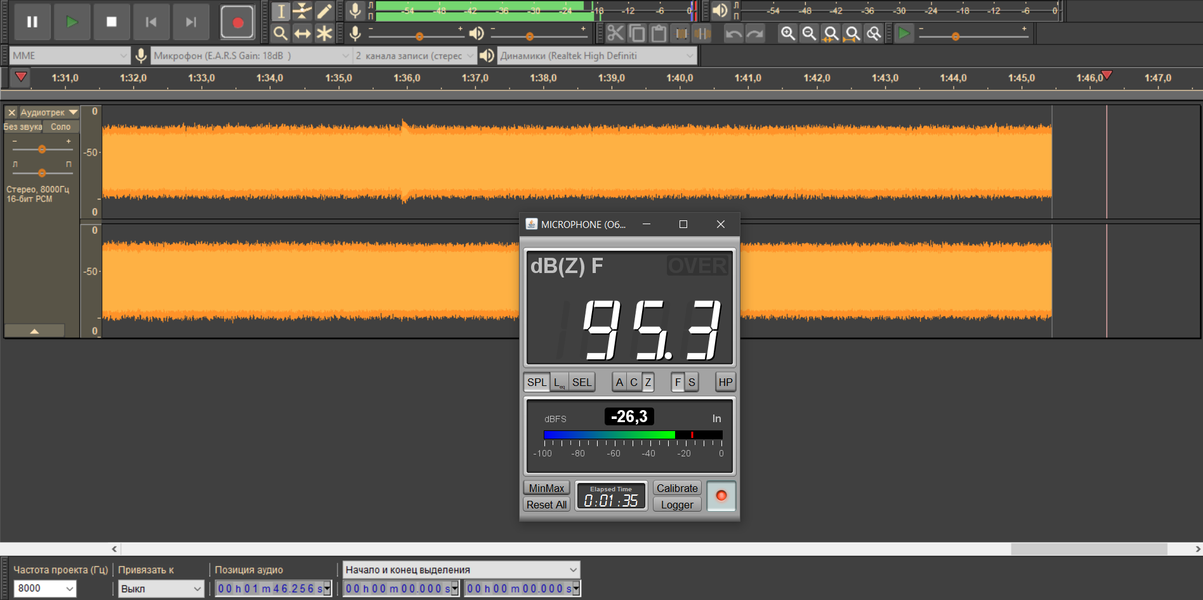Click the Undo arrow icon
Viewport: 1203px width, 600px height.
click(733, 33)
